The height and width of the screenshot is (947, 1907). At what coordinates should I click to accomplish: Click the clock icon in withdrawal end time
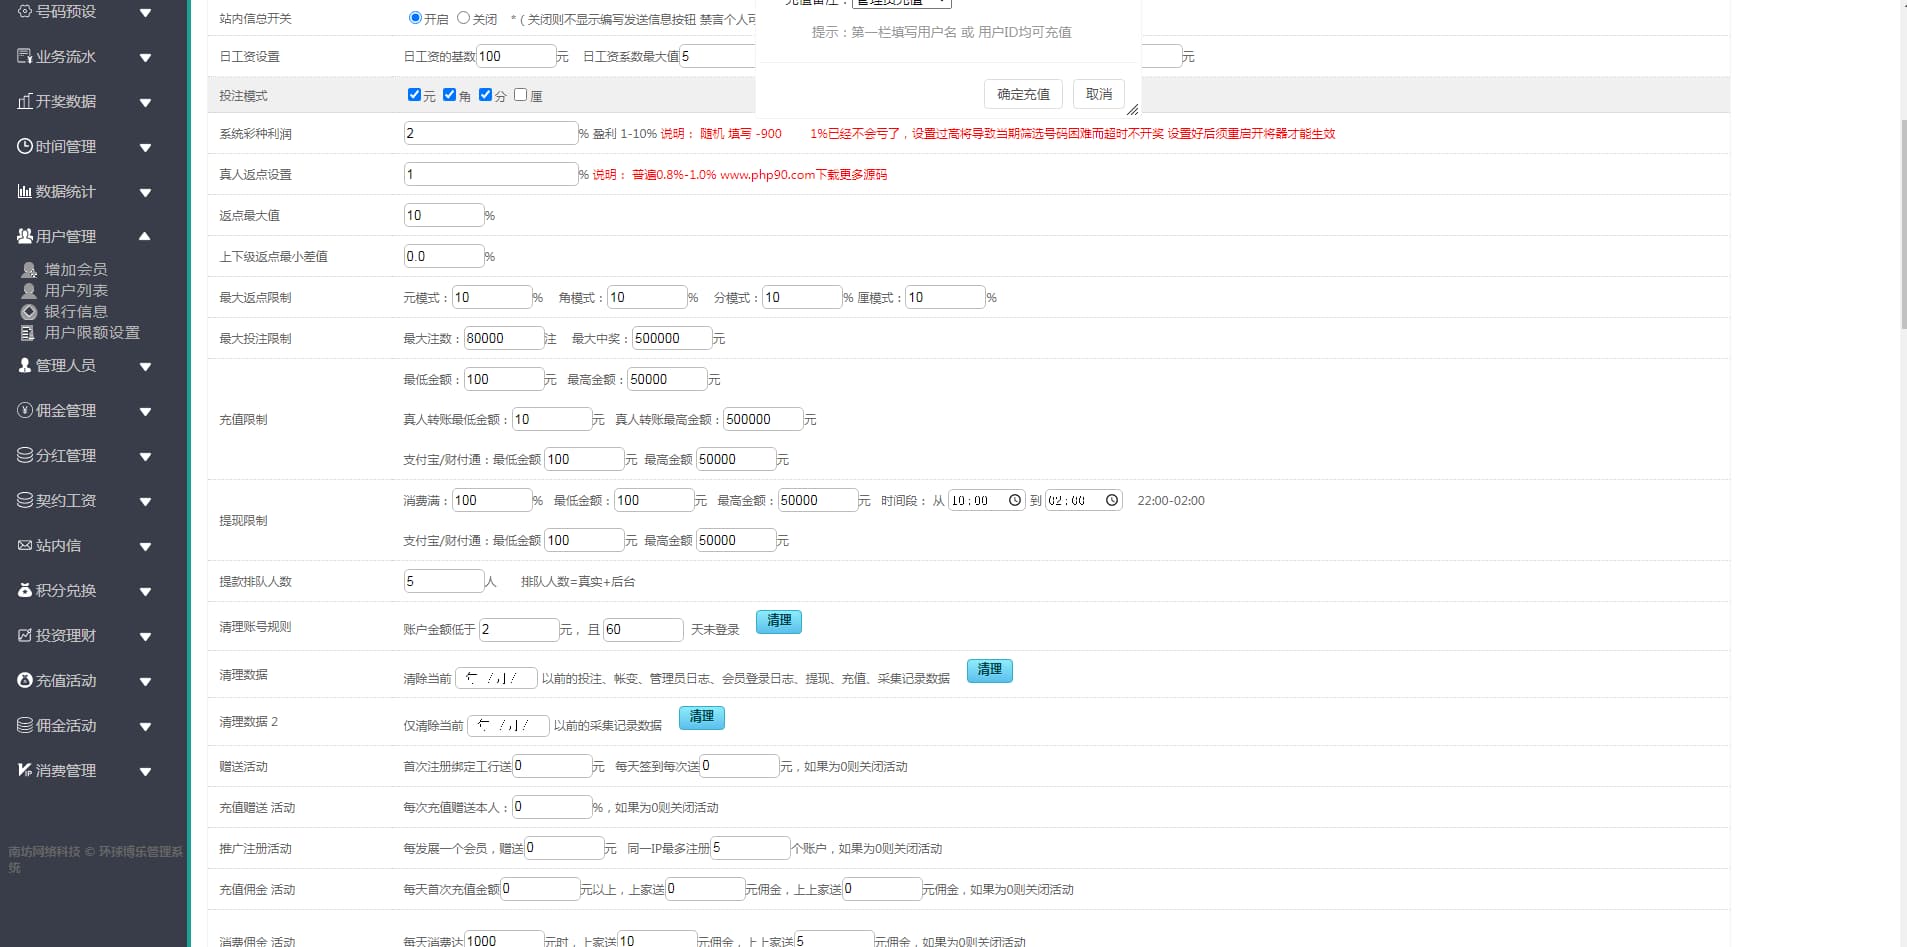pyautogui.click(x=1112, y=500)
